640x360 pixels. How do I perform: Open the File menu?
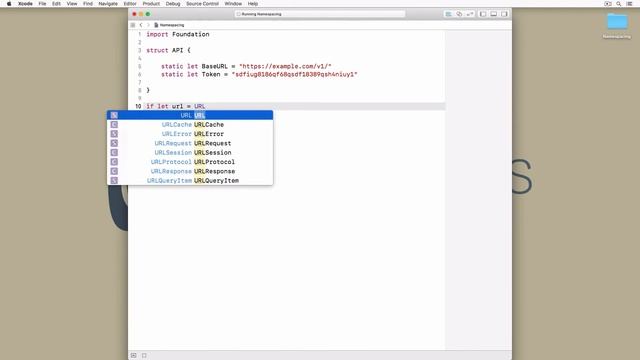42,4
